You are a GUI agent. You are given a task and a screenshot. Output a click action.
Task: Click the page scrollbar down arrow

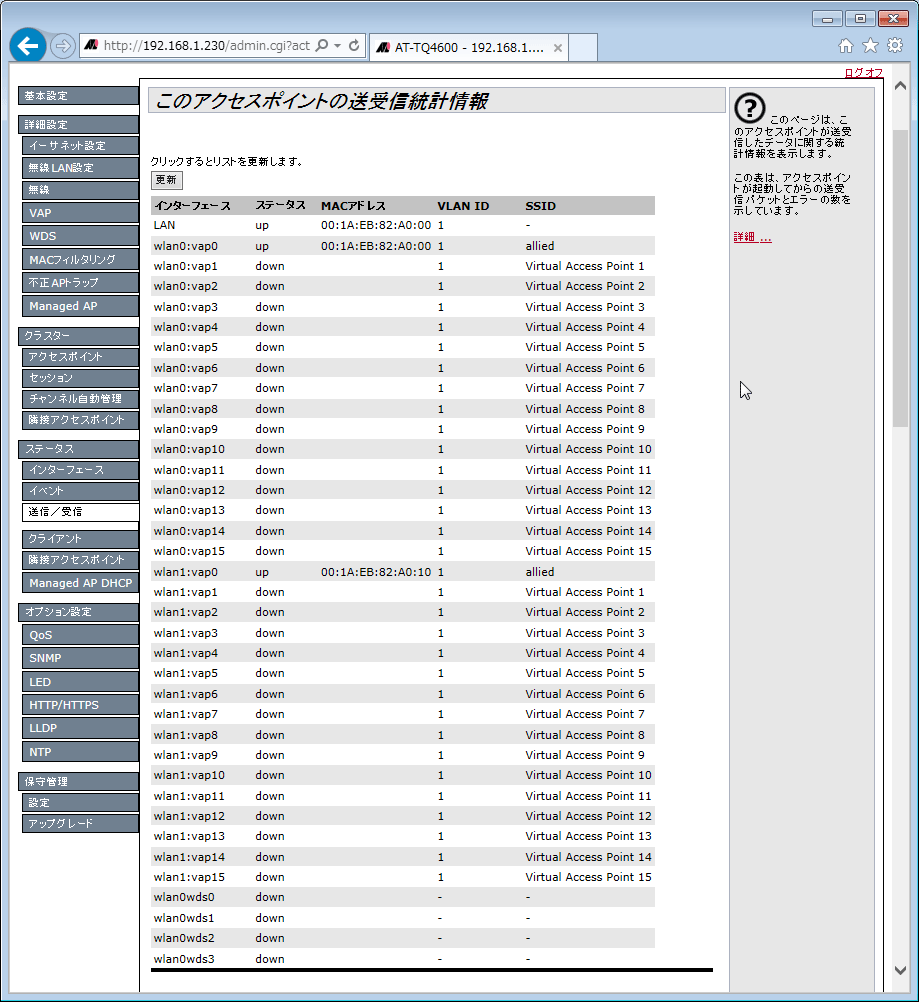pyautogui.click(x=900, y=970)
